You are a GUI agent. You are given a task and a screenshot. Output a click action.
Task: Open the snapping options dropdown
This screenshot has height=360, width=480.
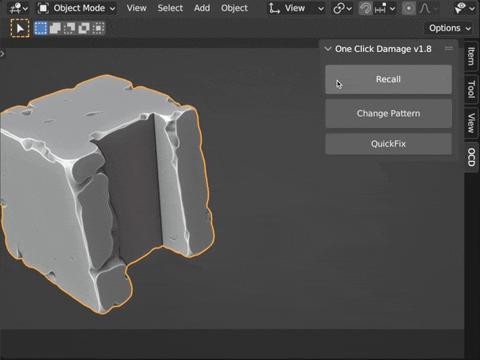385,8
